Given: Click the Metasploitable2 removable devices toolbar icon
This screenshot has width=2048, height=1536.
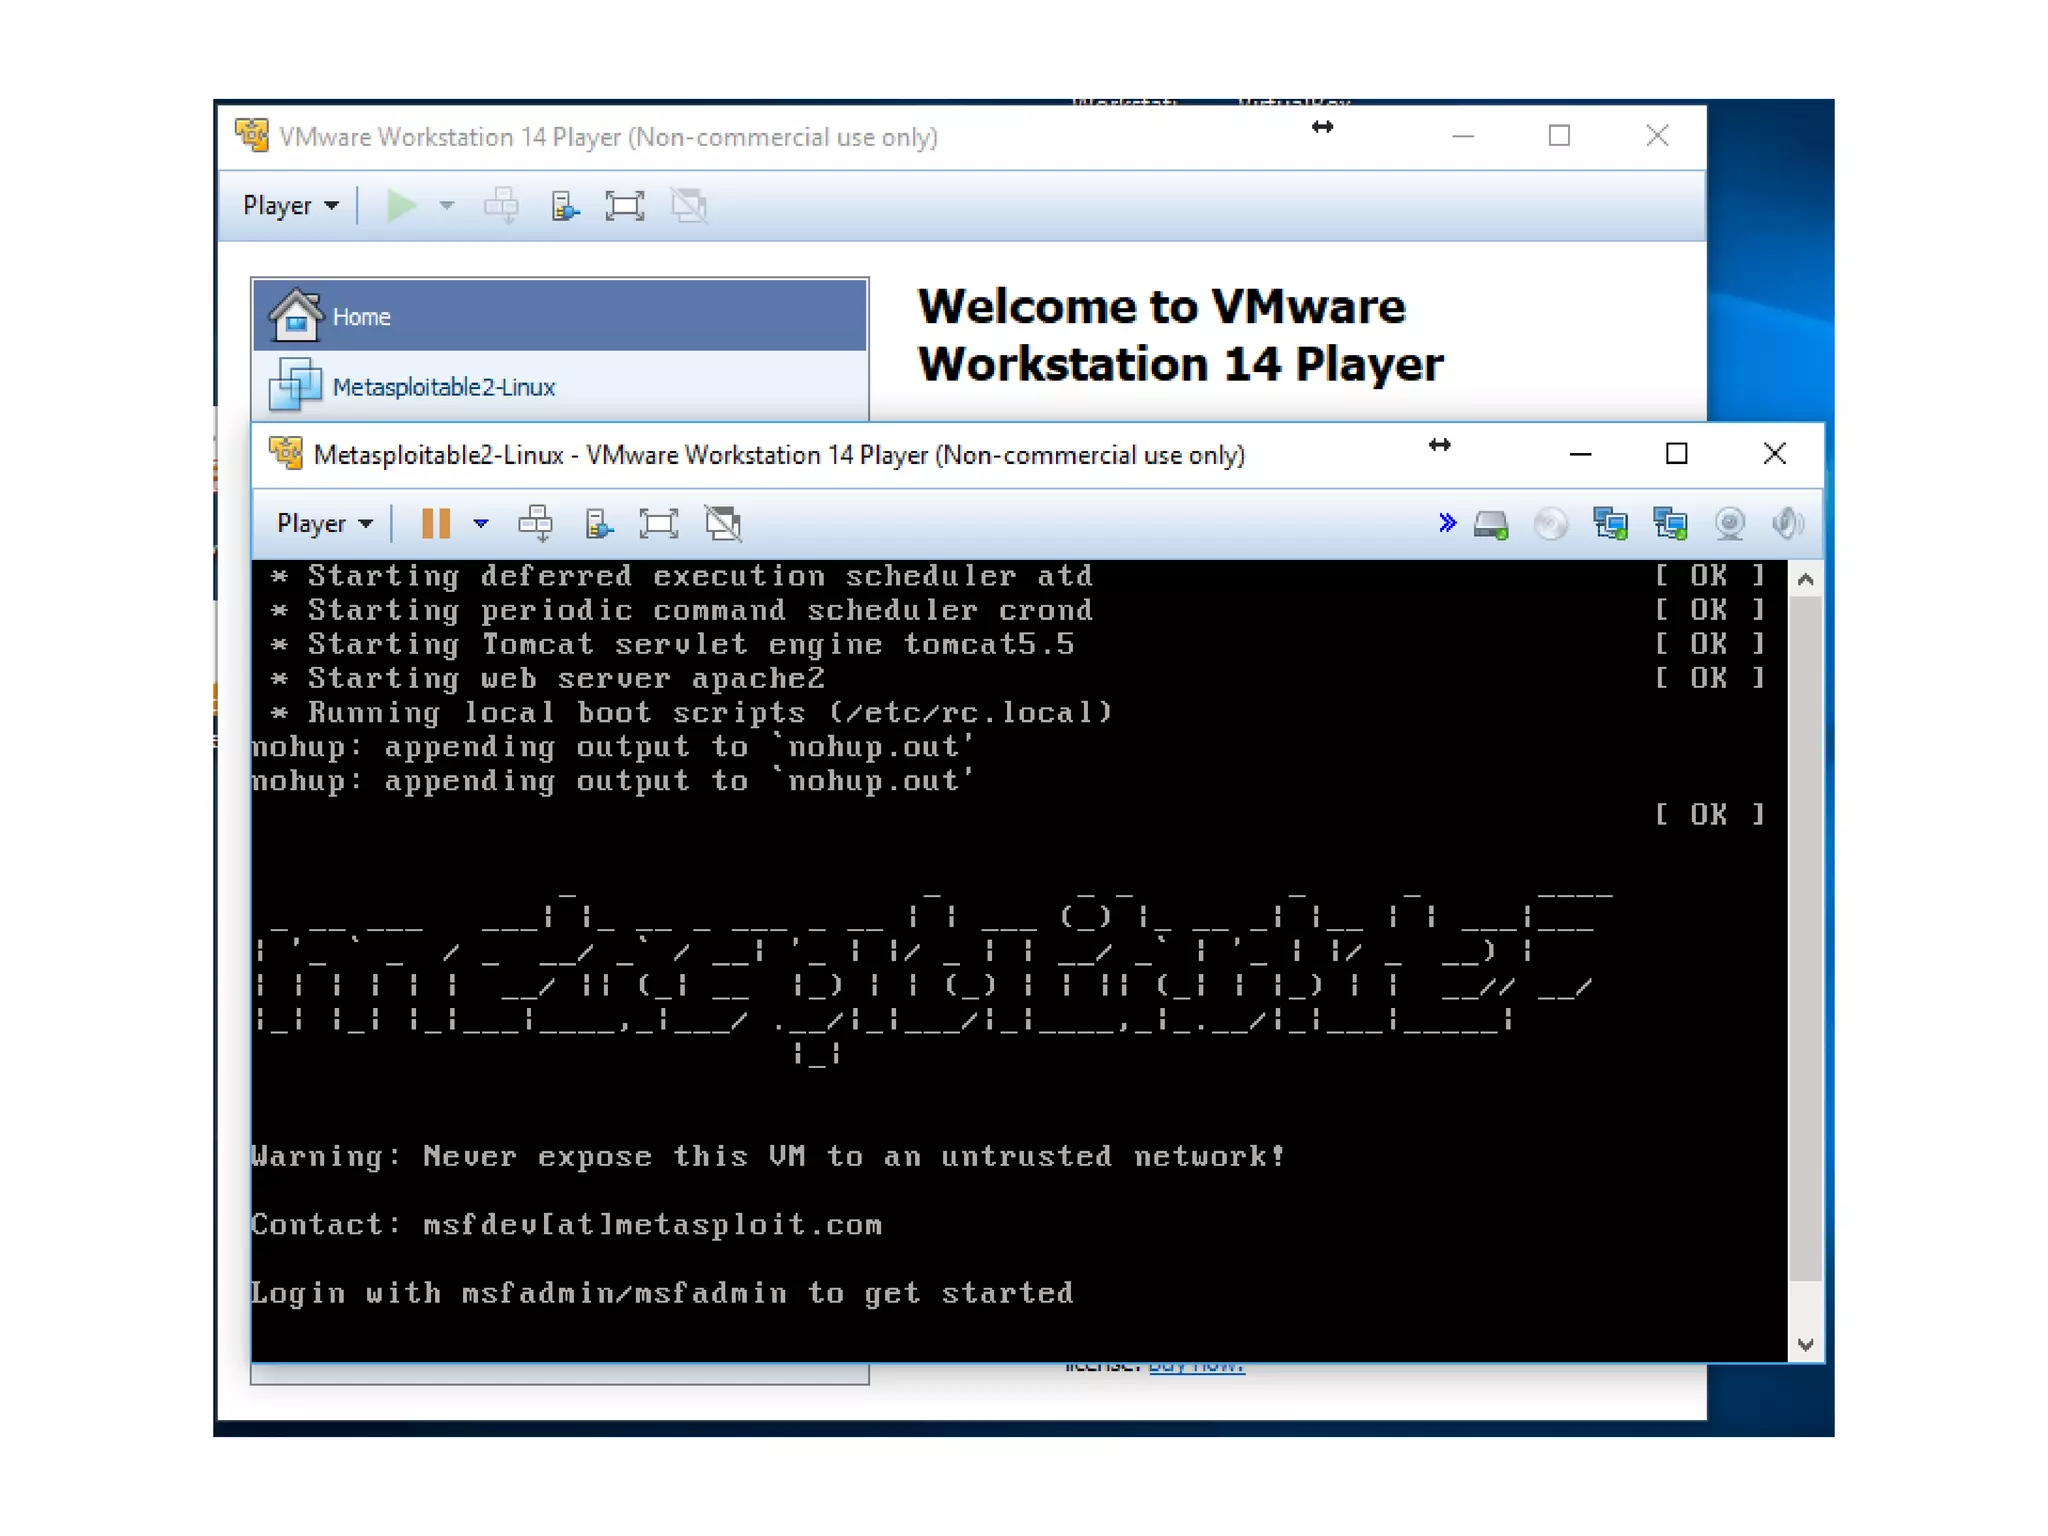Looking at the screenshot, I should coord(598,523).
